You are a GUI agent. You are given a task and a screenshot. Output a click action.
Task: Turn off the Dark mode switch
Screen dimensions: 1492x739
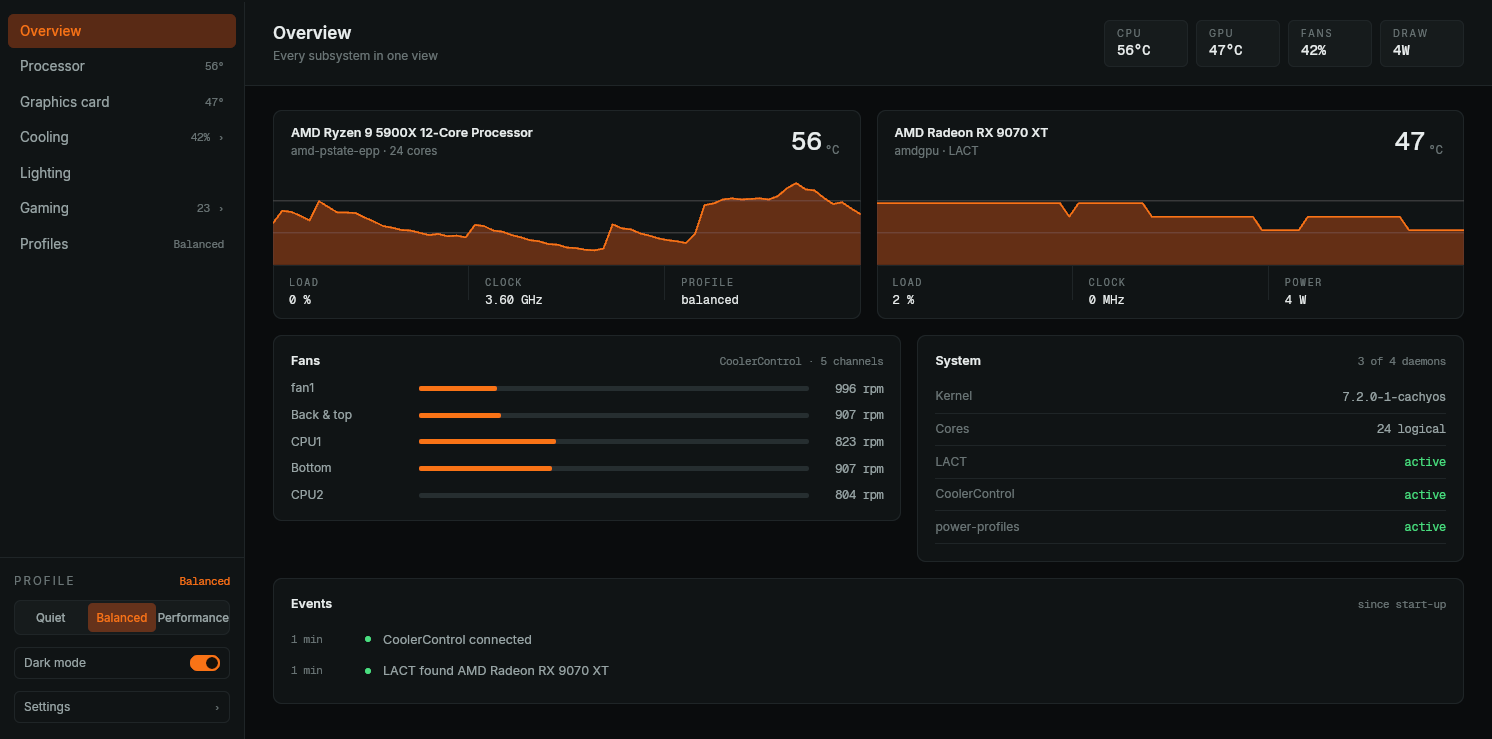pyautogui.click(x=205, y=663)
